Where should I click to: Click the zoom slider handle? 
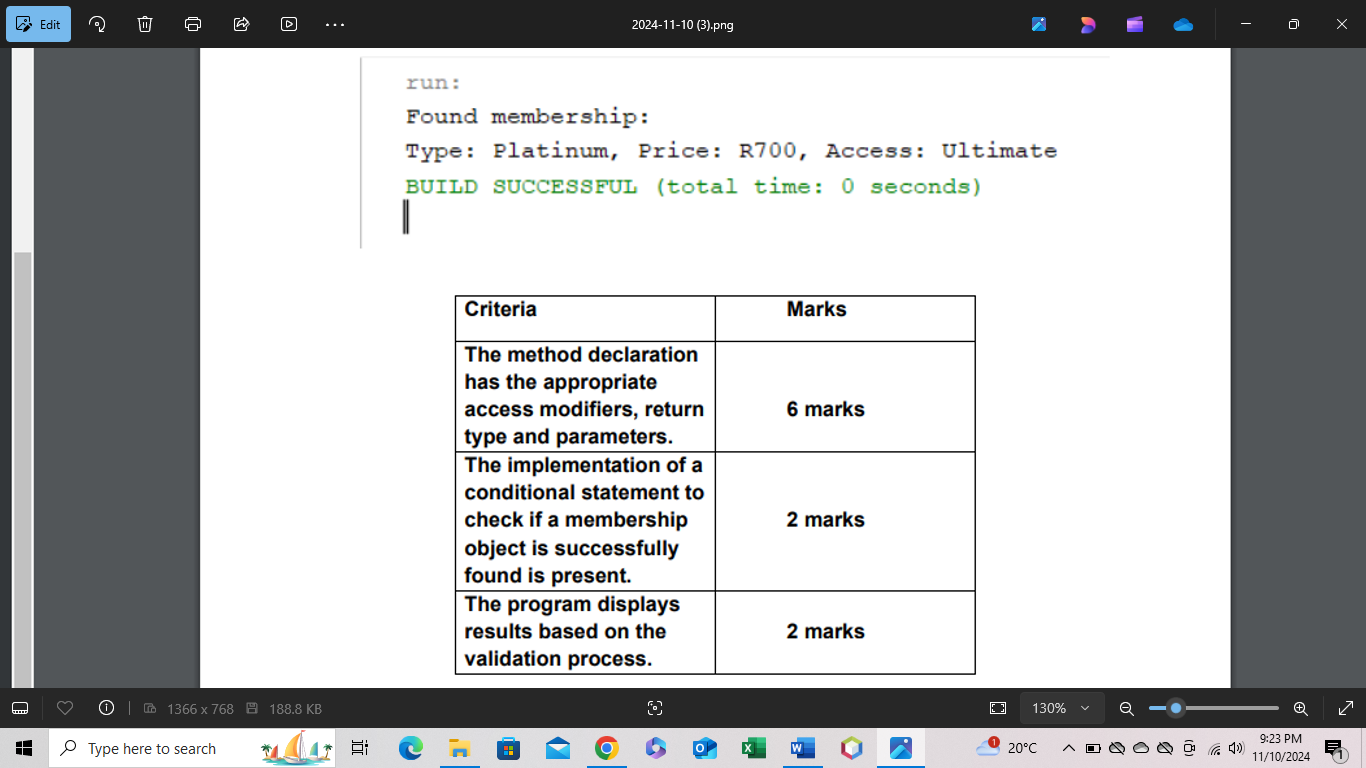[1176, 708]
